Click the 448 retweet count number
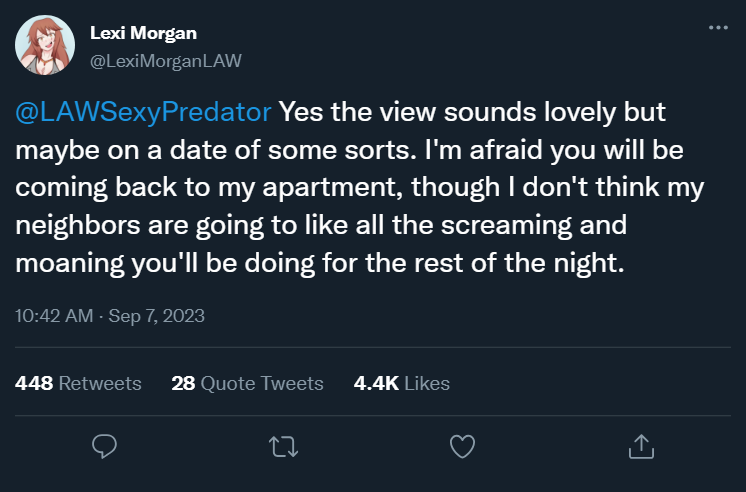 (34, 383)
